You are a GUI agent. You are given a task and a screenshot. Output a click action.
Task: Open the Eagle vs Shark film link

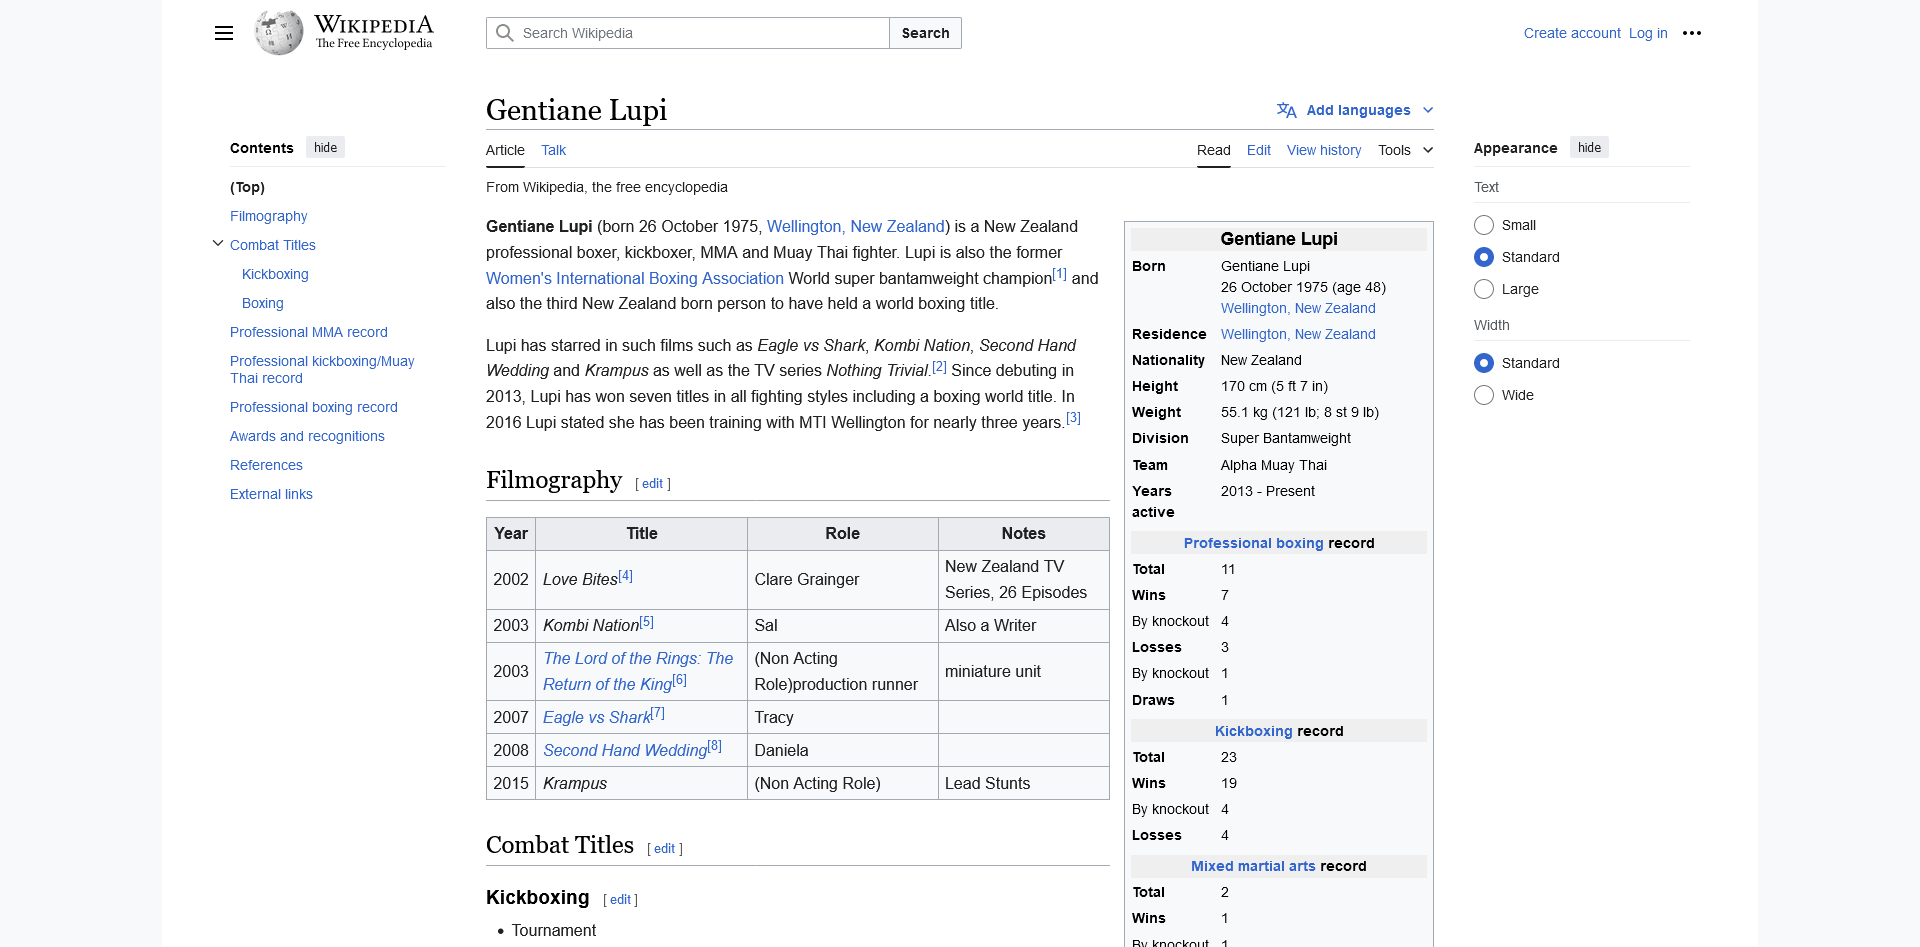596,718
